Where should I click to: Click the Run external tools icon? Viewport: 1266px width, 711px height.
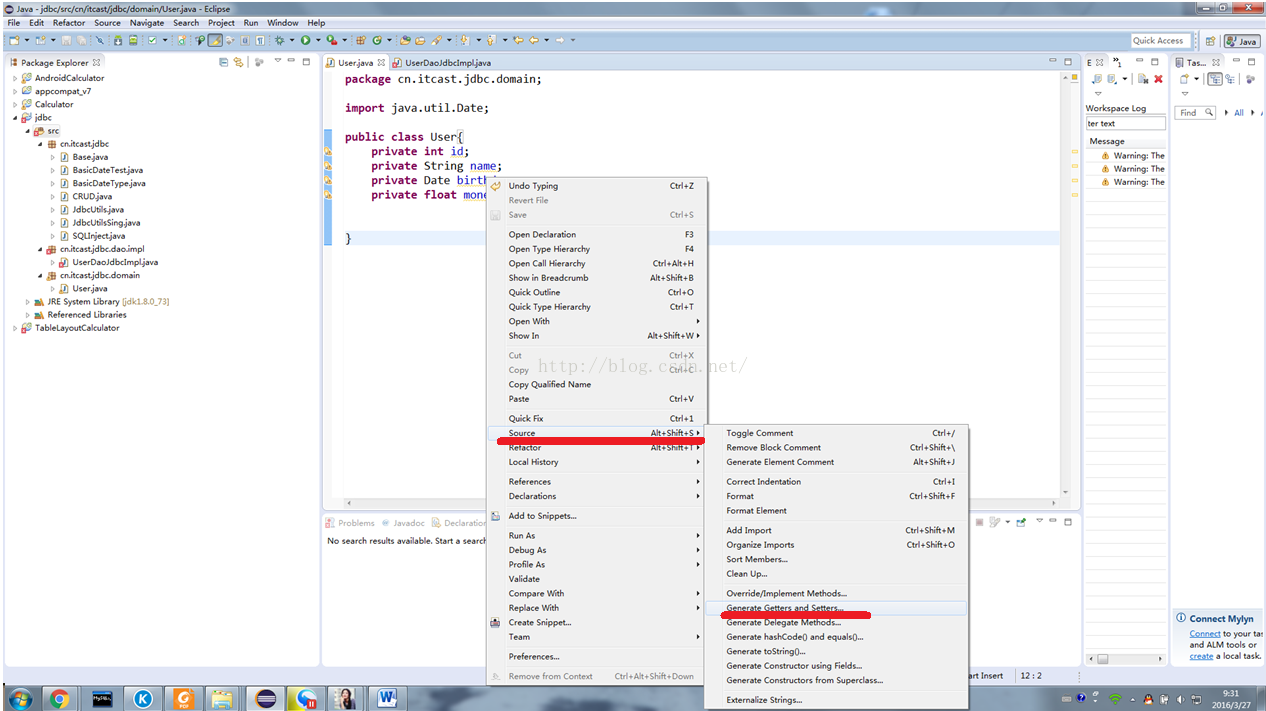coord(330,40)
